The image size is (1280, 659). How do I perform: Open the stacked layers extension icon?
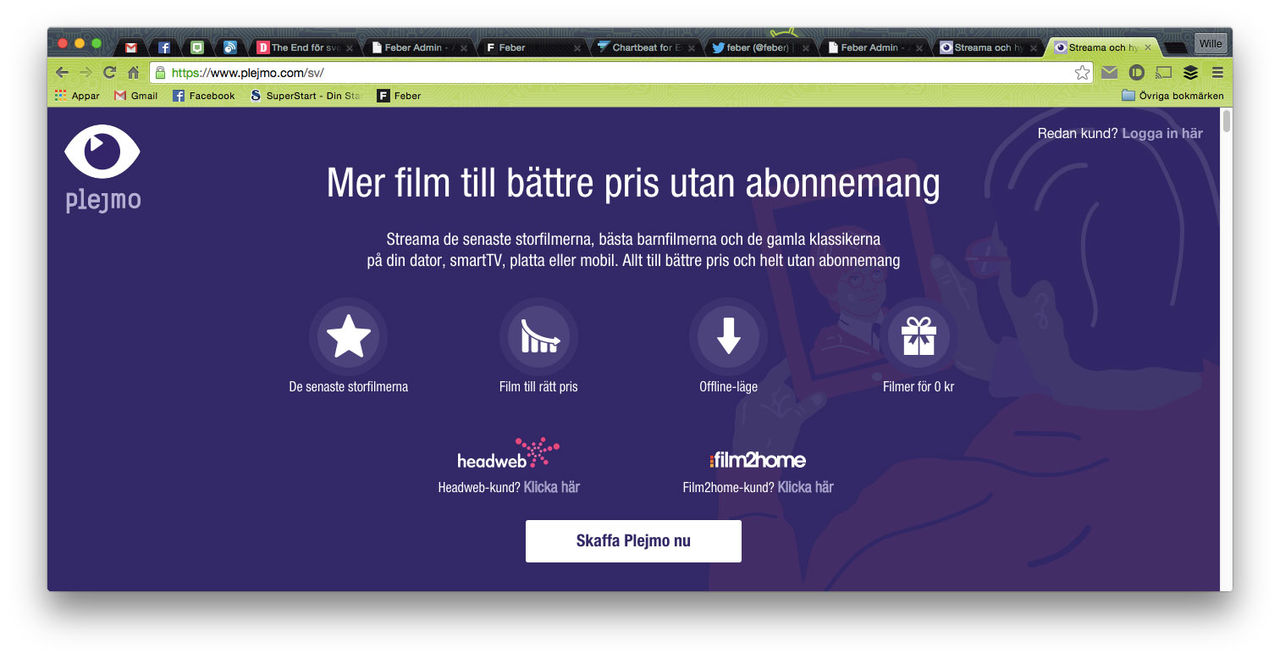1190,72
